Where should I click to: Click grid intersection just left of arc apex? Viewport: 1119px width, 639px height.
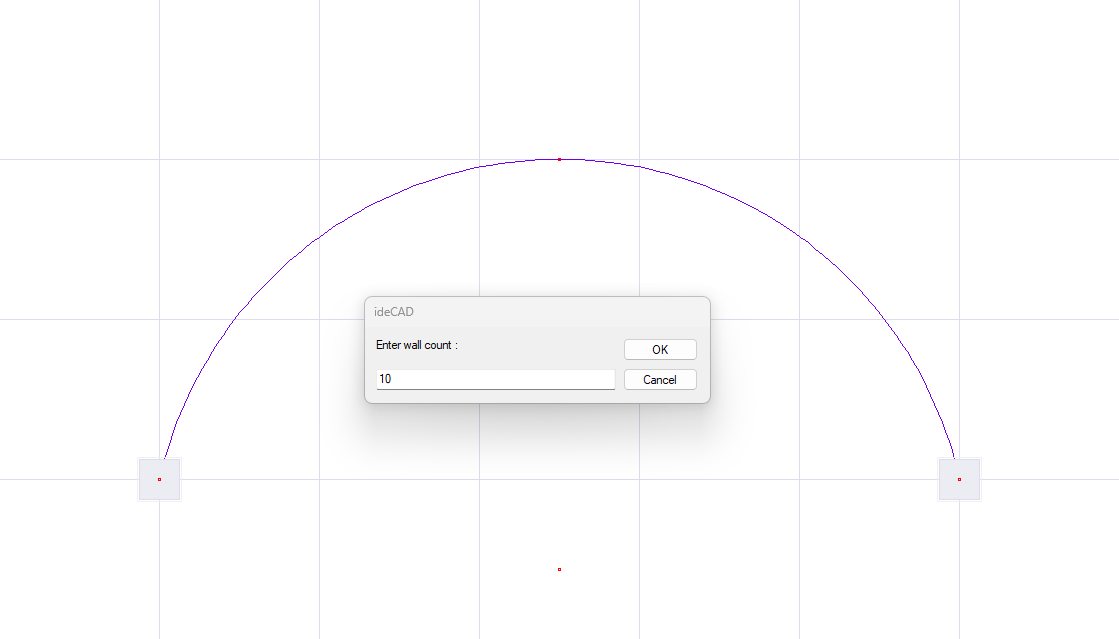click(x=479, y=159)
